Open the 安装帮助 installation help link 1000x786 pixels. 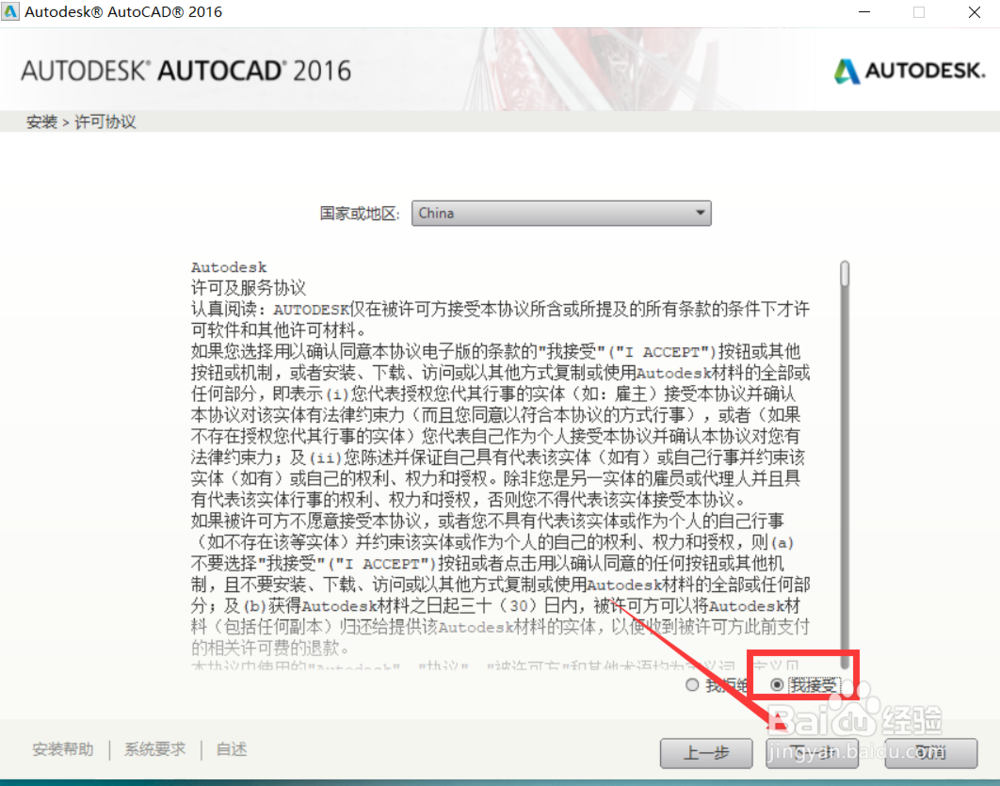[62, 749]
